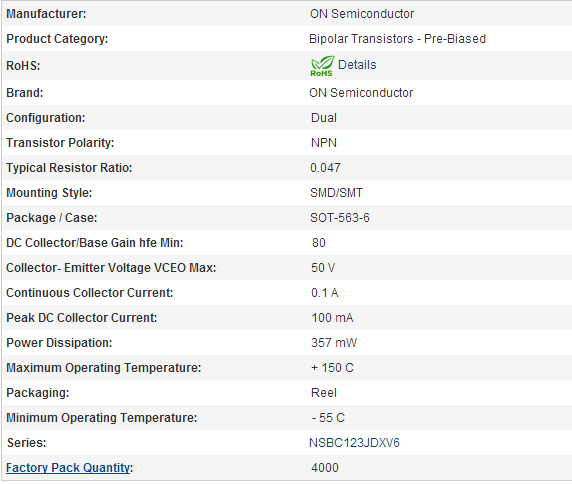Click the 0.047 resistor ratio value

pos(325,168)
